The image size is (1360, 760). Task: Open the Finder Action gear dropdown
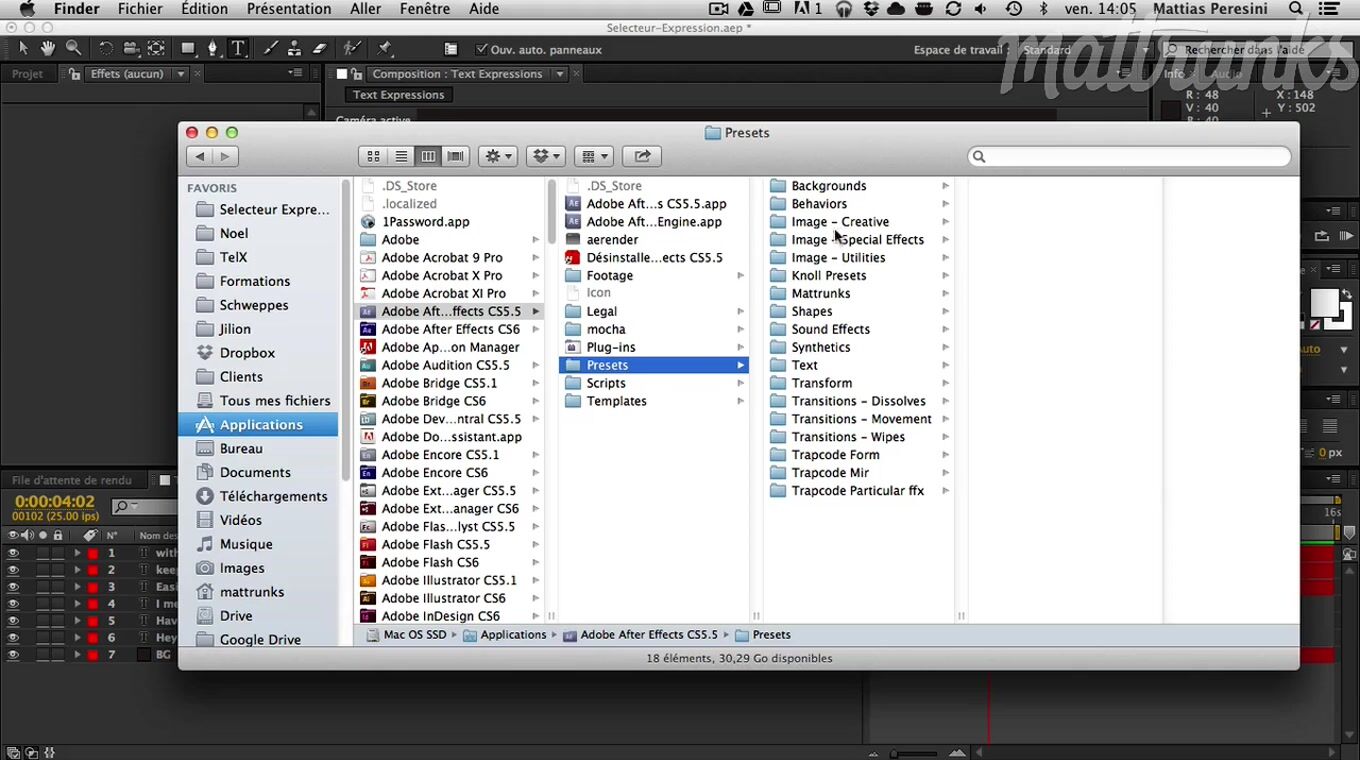(497, 156)
